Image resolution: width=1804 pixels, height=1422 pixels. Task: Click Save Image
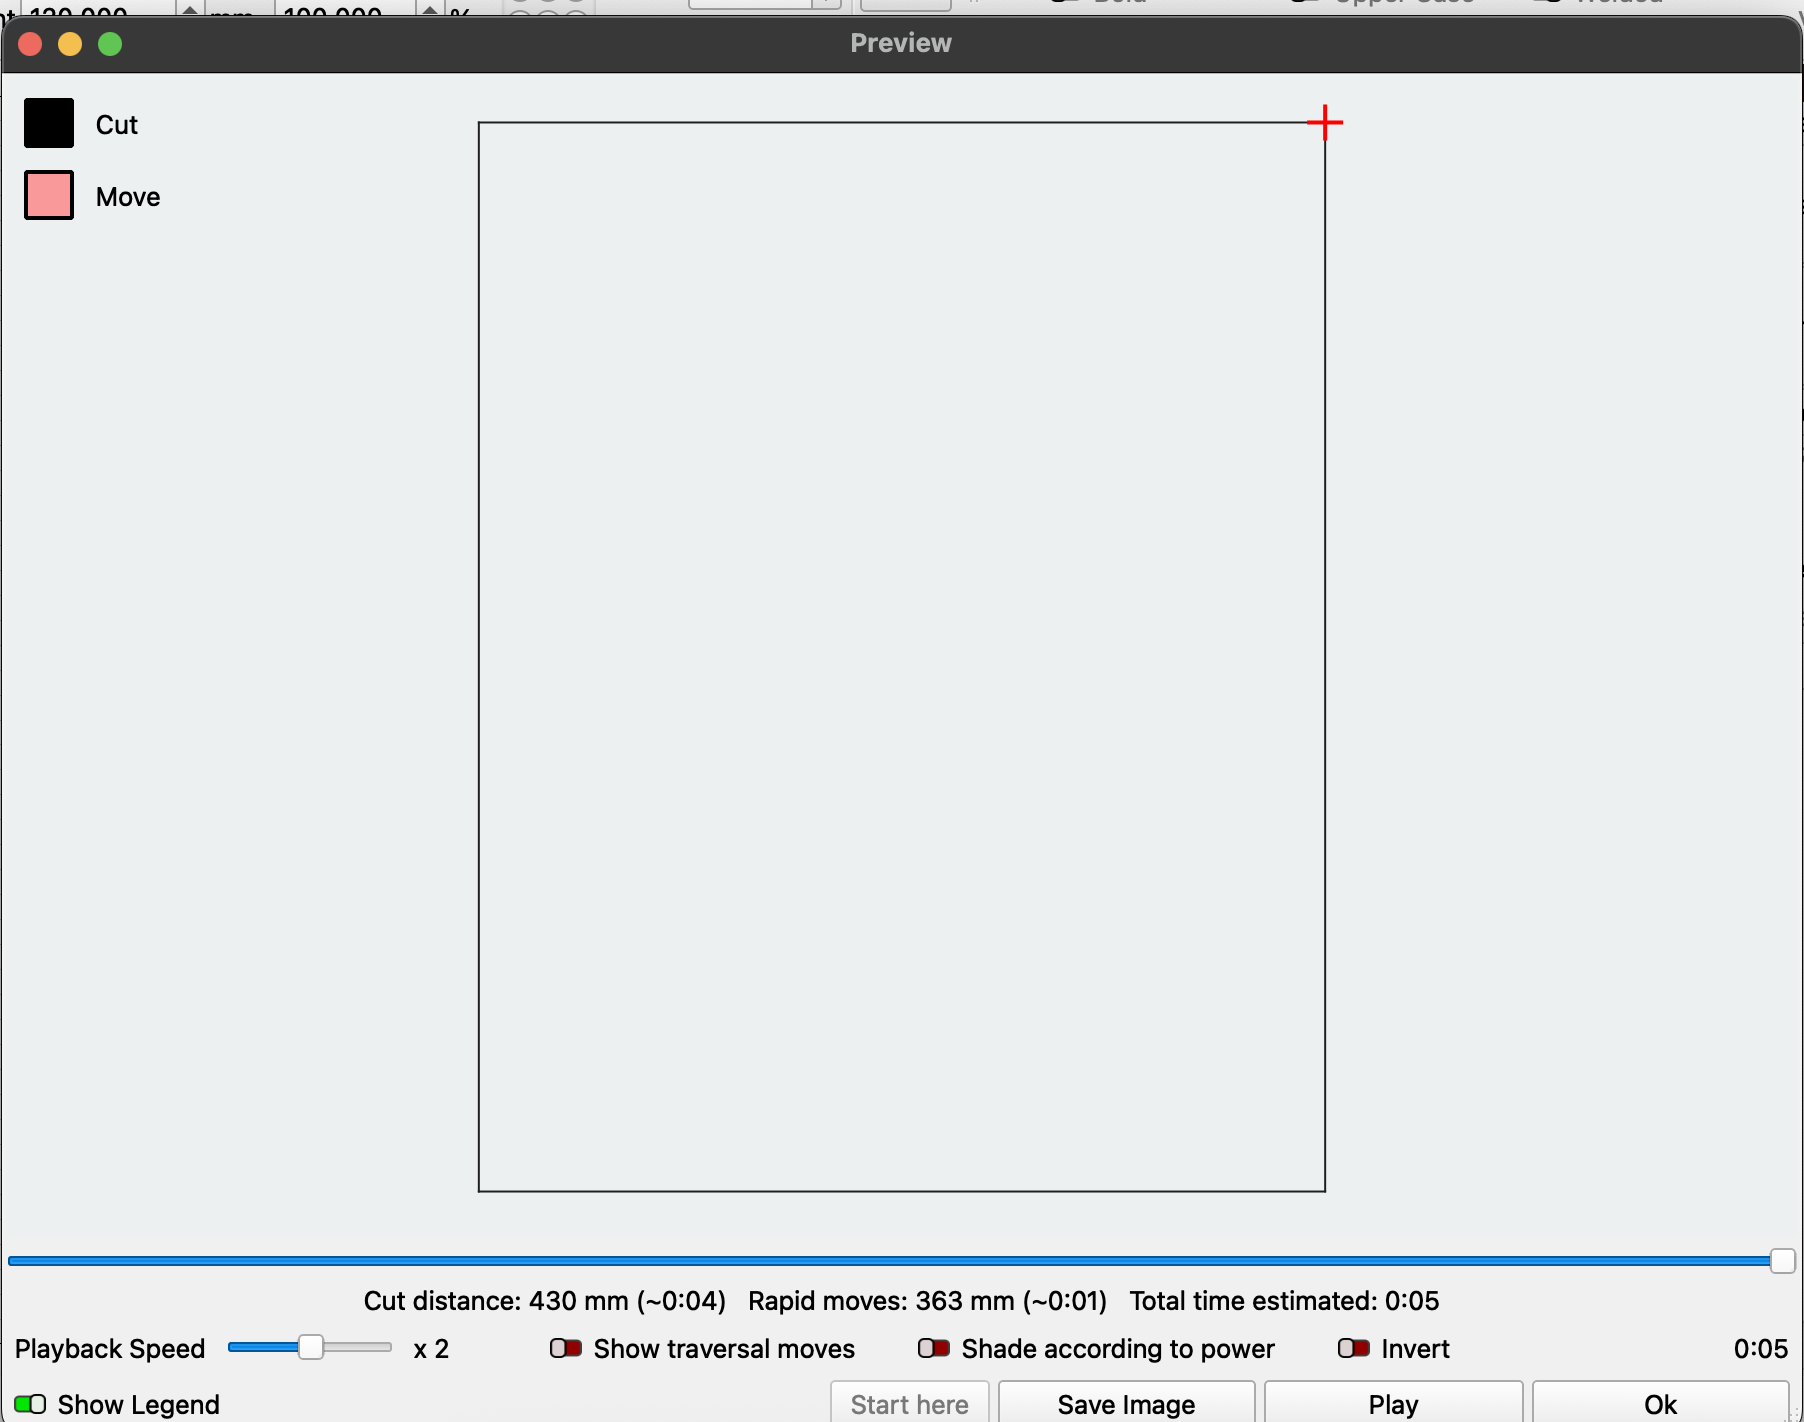click(1125, 1404)
